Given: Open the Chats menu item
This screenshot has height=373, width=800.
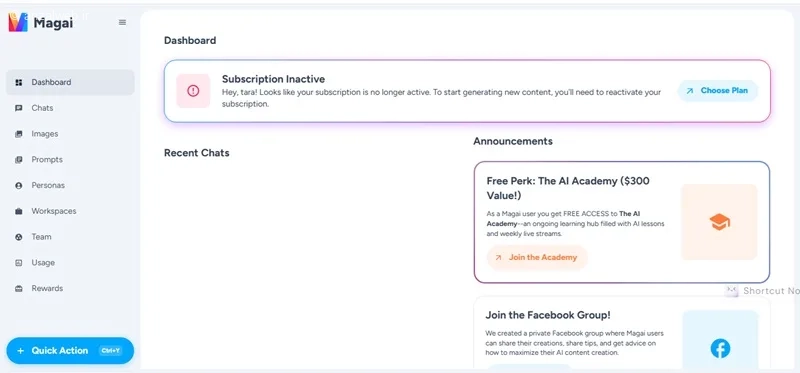Looking at the screenshot, I should click(x=70, y=108).
